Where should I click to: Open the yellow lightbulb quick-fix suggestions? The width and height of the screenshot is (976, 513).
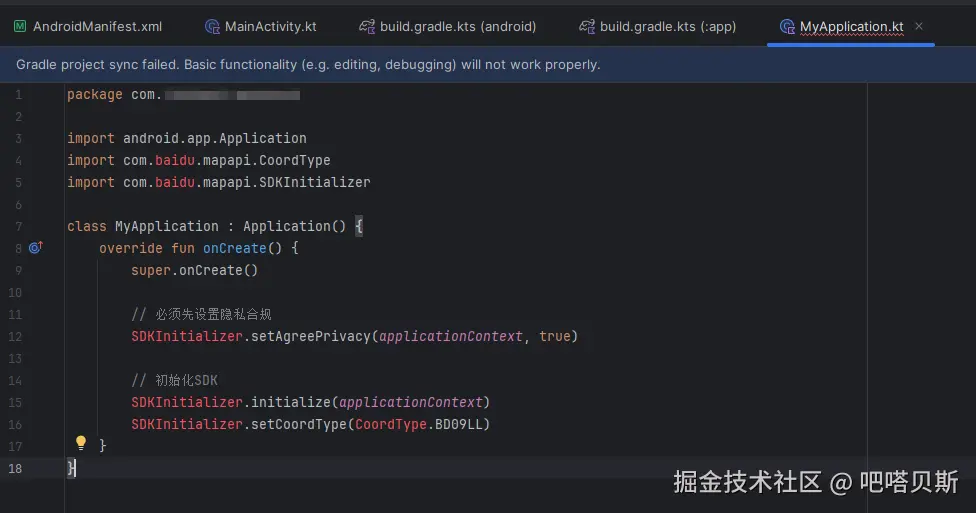coord(80,443)
